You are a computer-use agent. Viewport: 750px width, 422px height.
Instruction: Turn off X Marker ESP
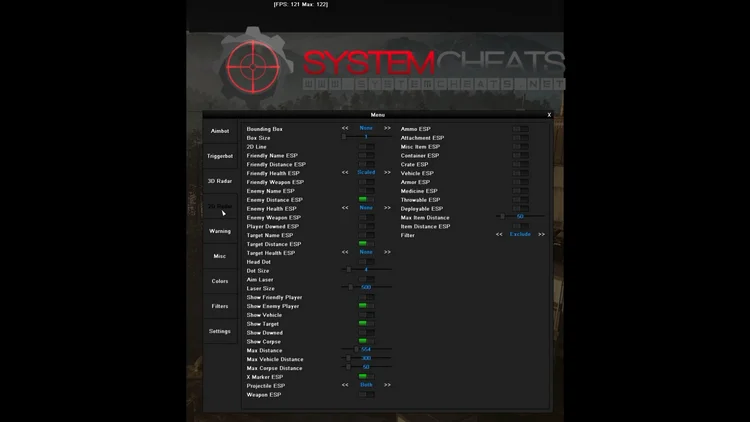coord(366,377)
